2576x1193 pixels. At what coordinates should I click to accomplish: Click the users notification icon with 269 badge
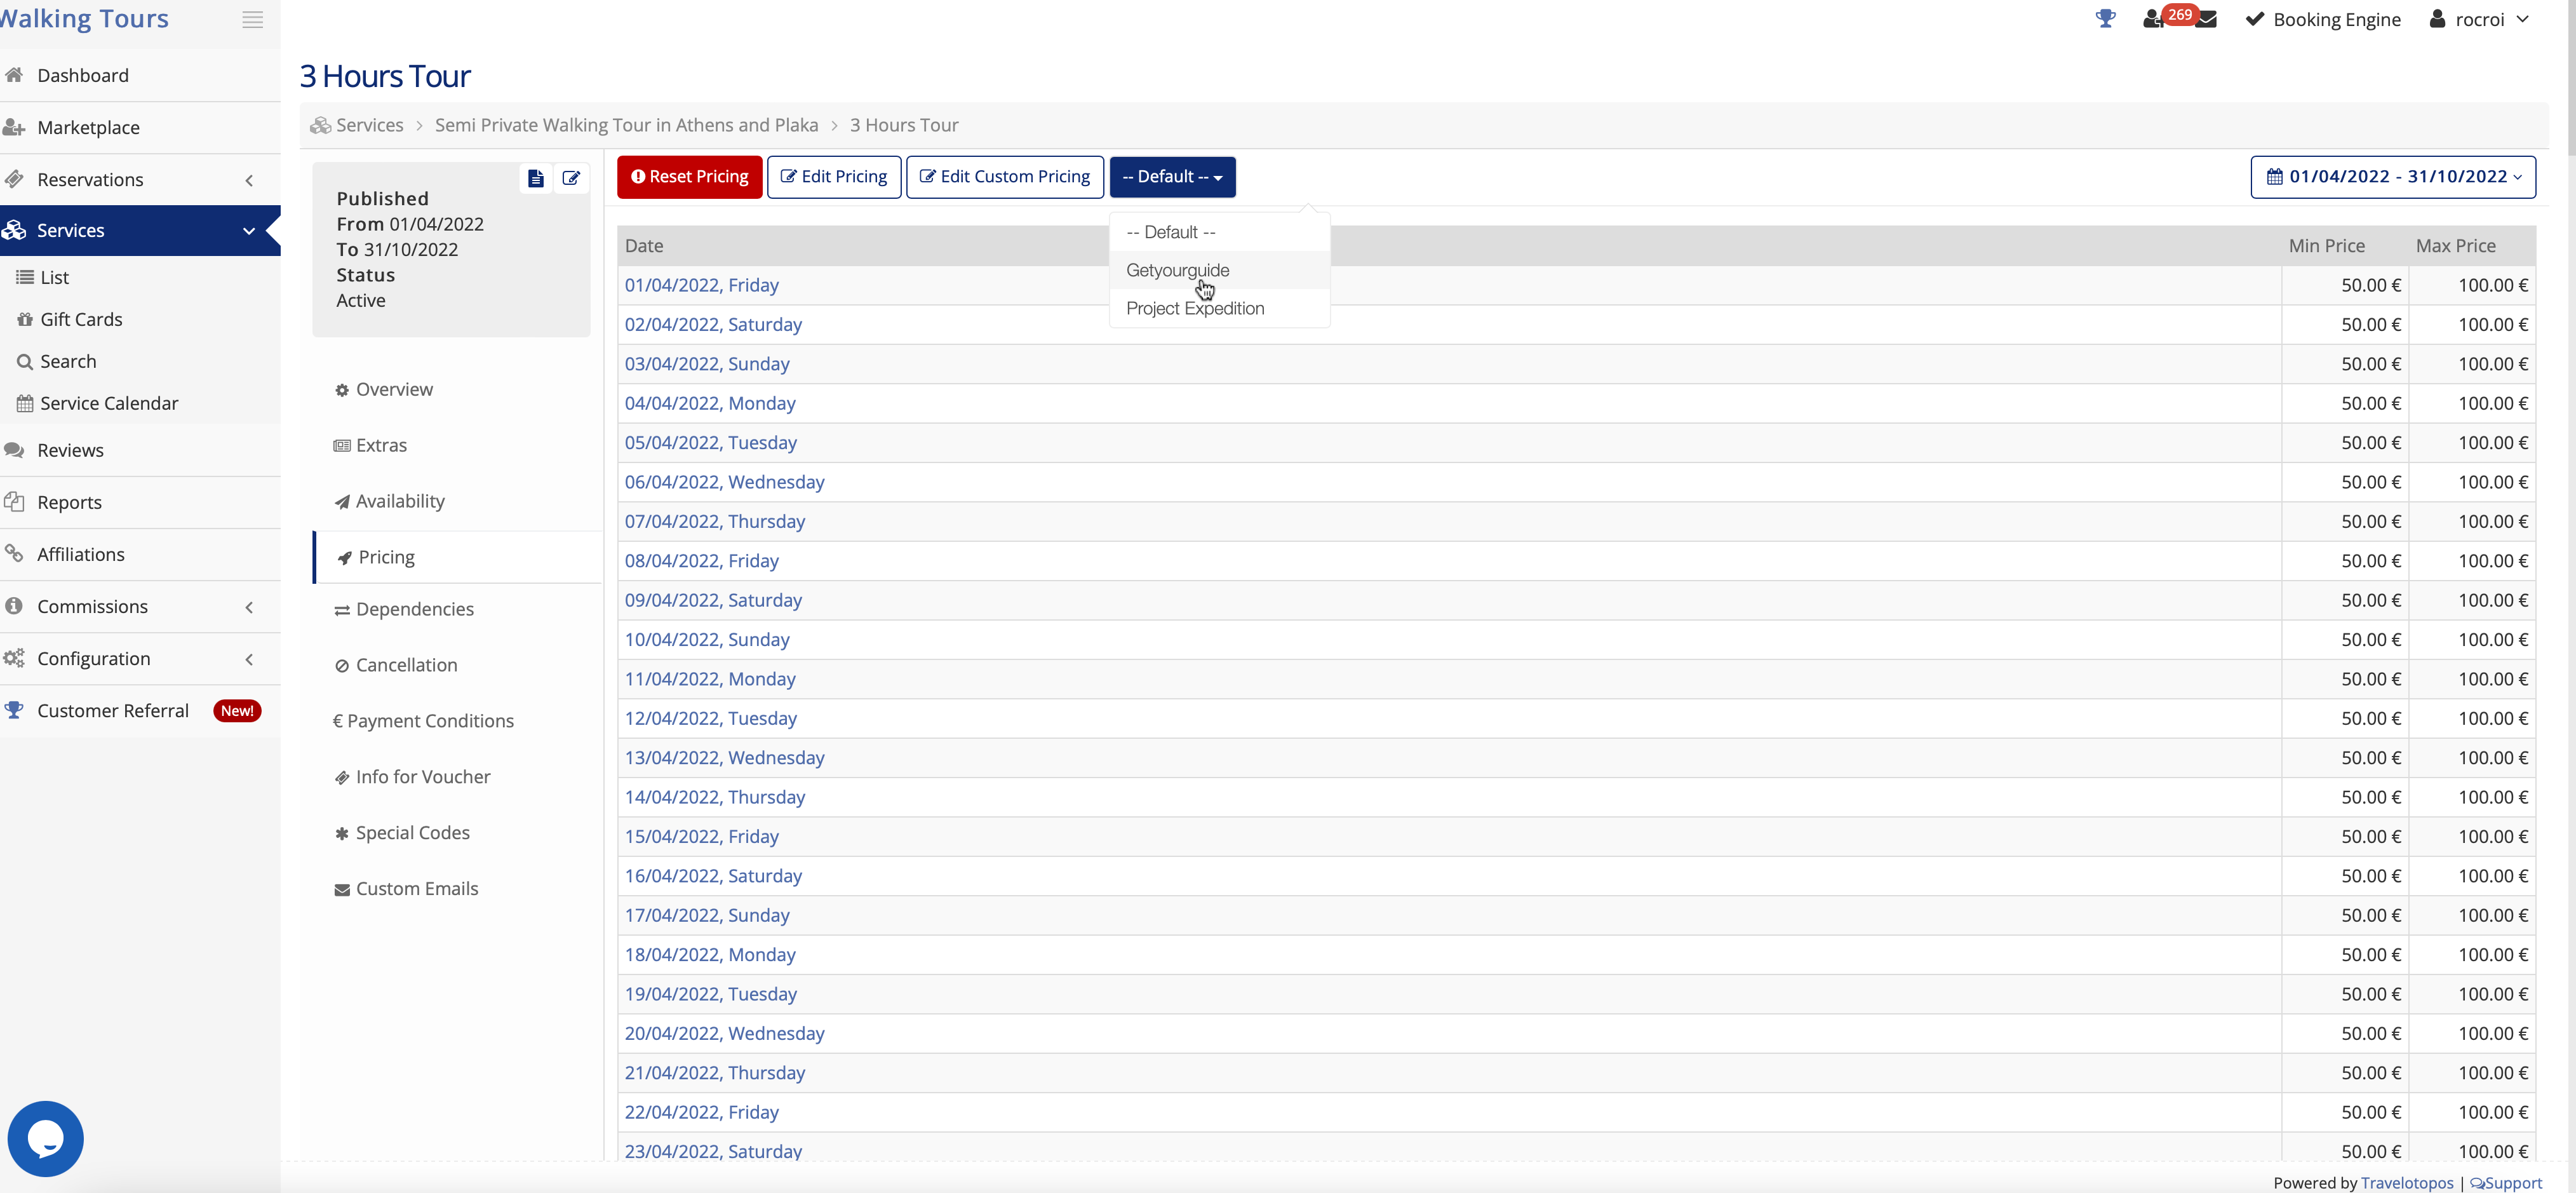[2153, 20]
